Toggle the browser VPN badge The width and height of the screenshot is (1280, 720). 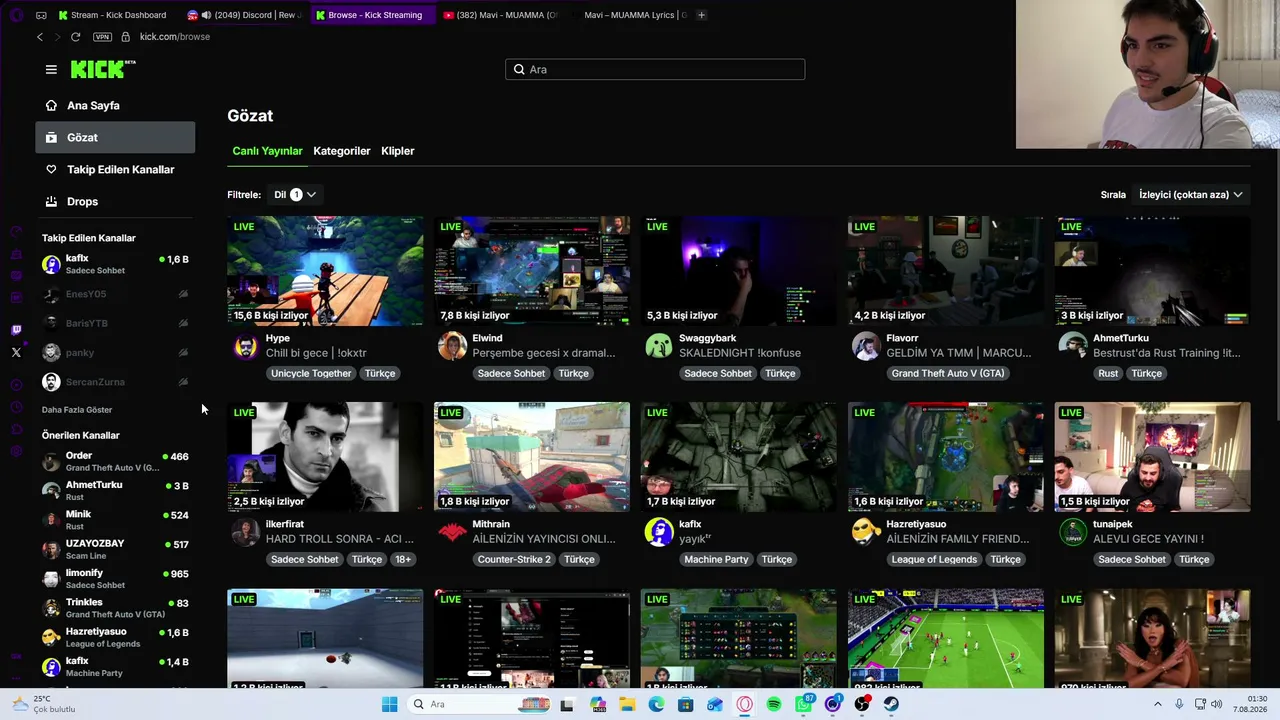[x=102, y=37]
